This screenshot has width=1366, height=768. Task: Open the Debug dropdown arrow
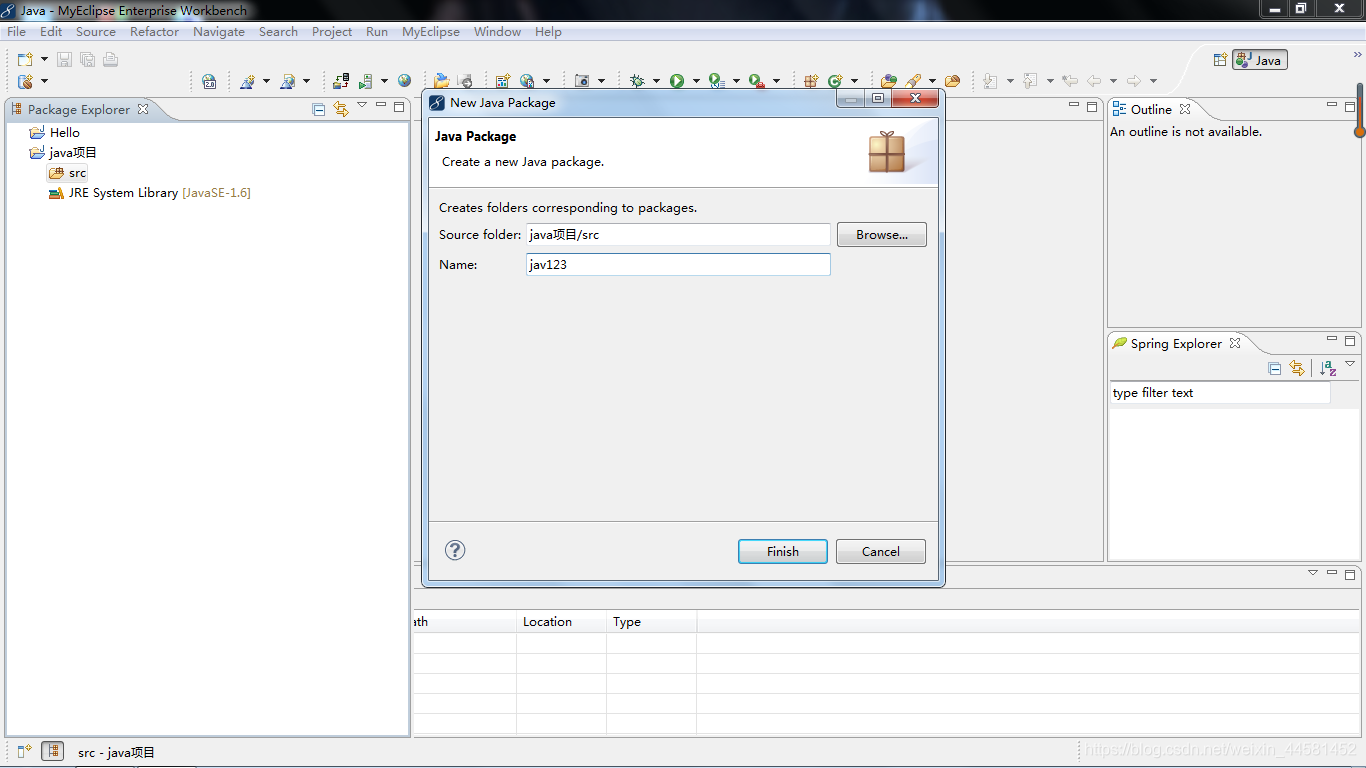point(656,81)
